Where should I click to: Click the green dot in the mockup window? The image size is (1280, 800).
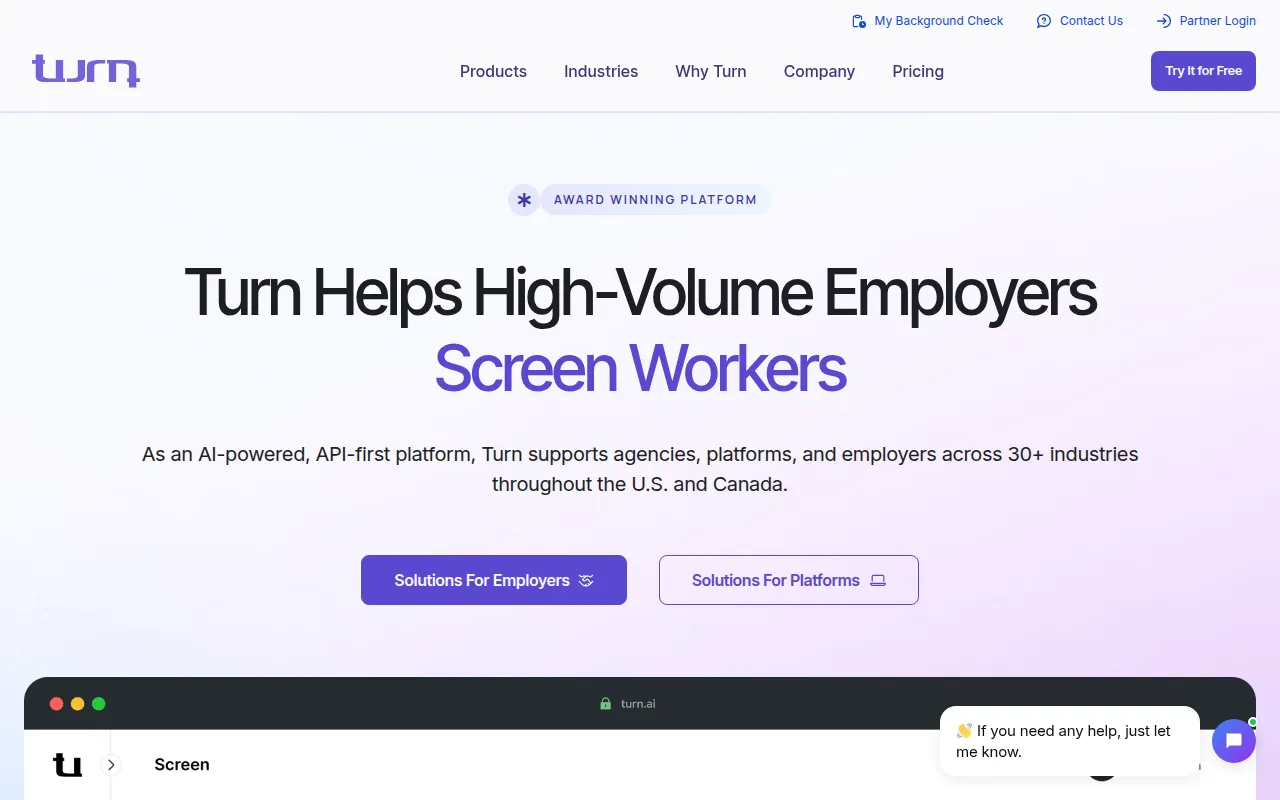click(99, 704)
